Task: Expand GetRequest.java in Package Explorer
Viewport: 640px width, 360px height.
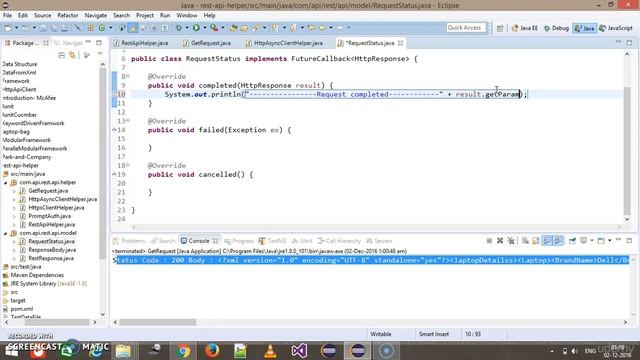Action: (14, 191)
